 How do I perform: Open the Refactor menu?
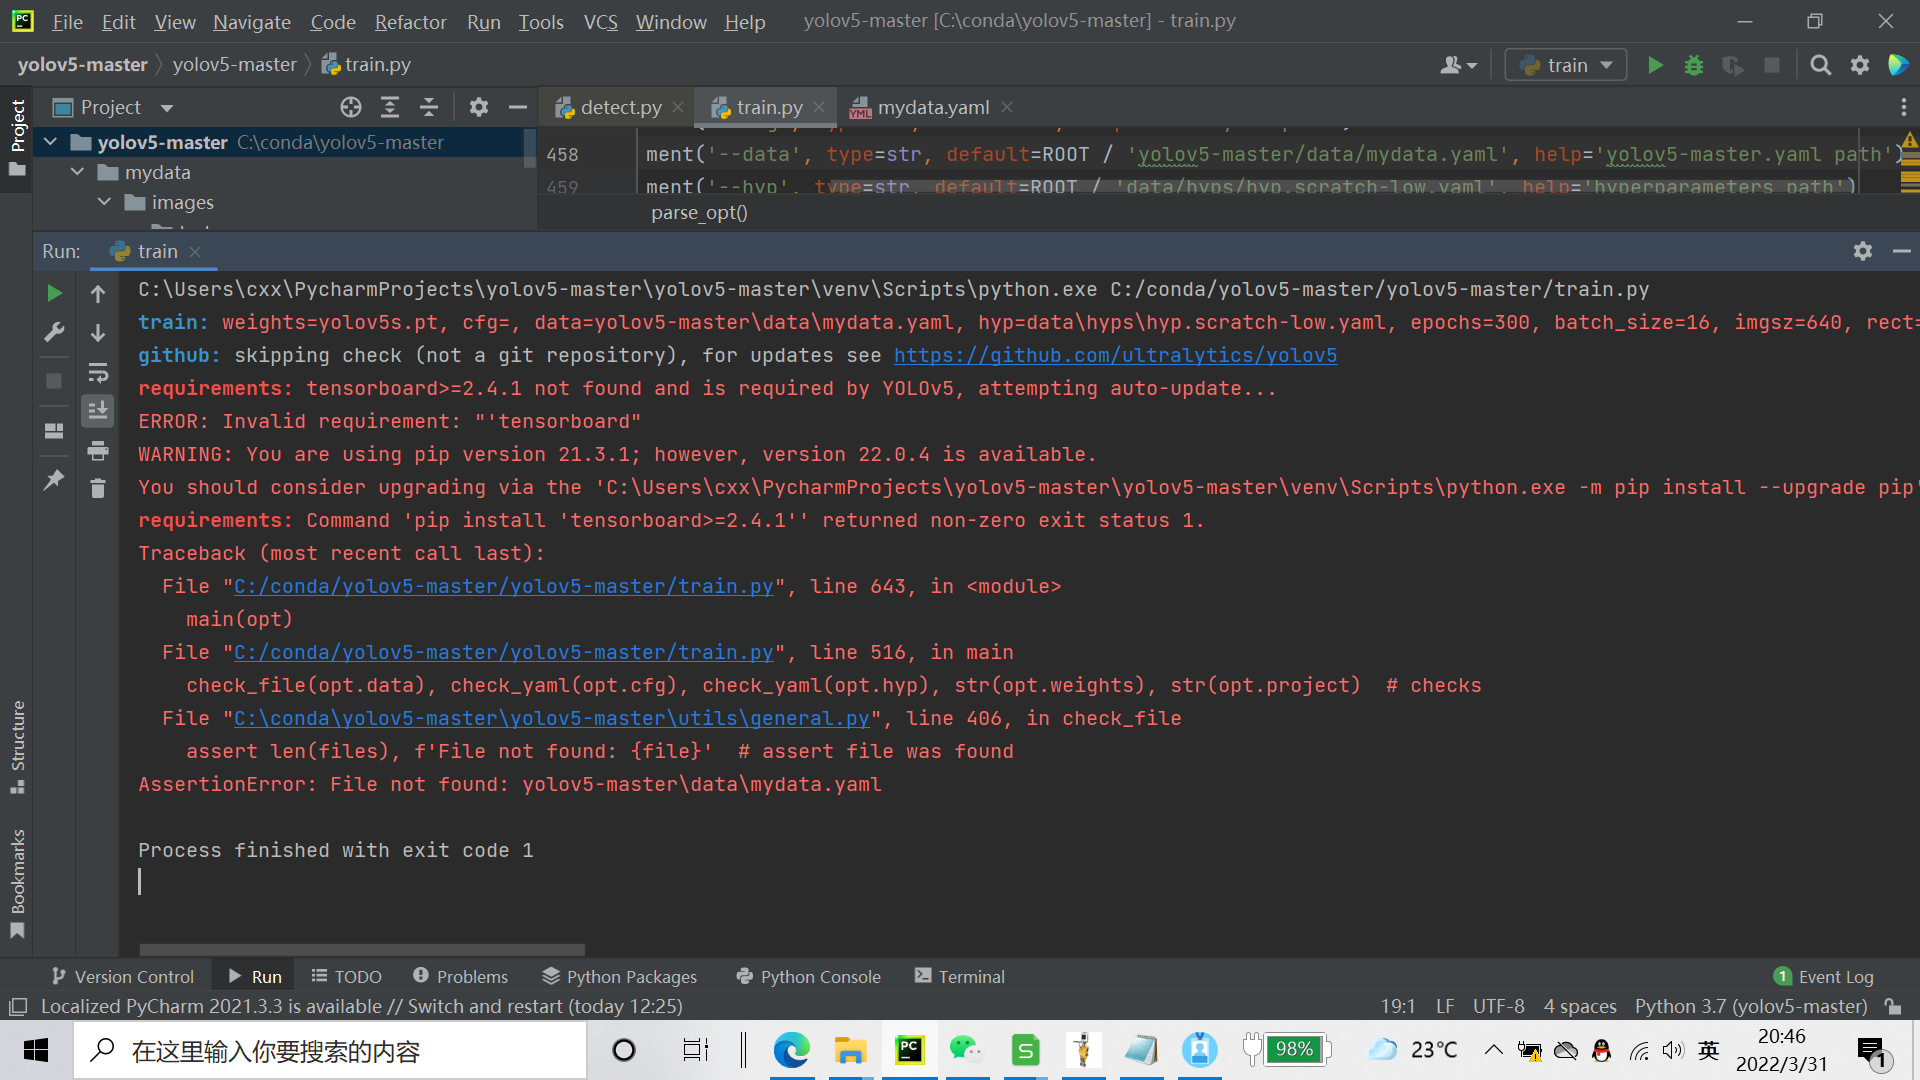point(410,21)
